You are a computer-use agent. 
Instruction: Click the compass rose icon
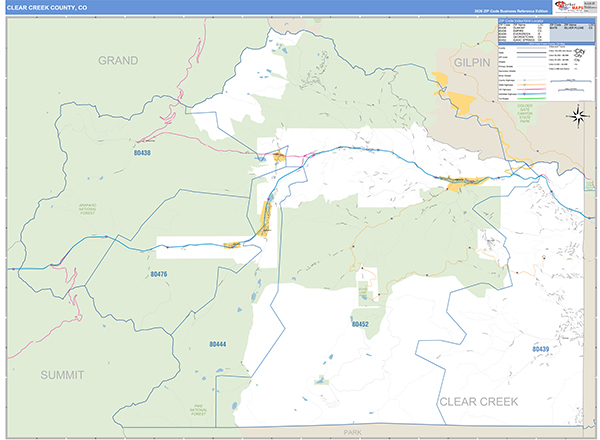click(x=578, y=116)
